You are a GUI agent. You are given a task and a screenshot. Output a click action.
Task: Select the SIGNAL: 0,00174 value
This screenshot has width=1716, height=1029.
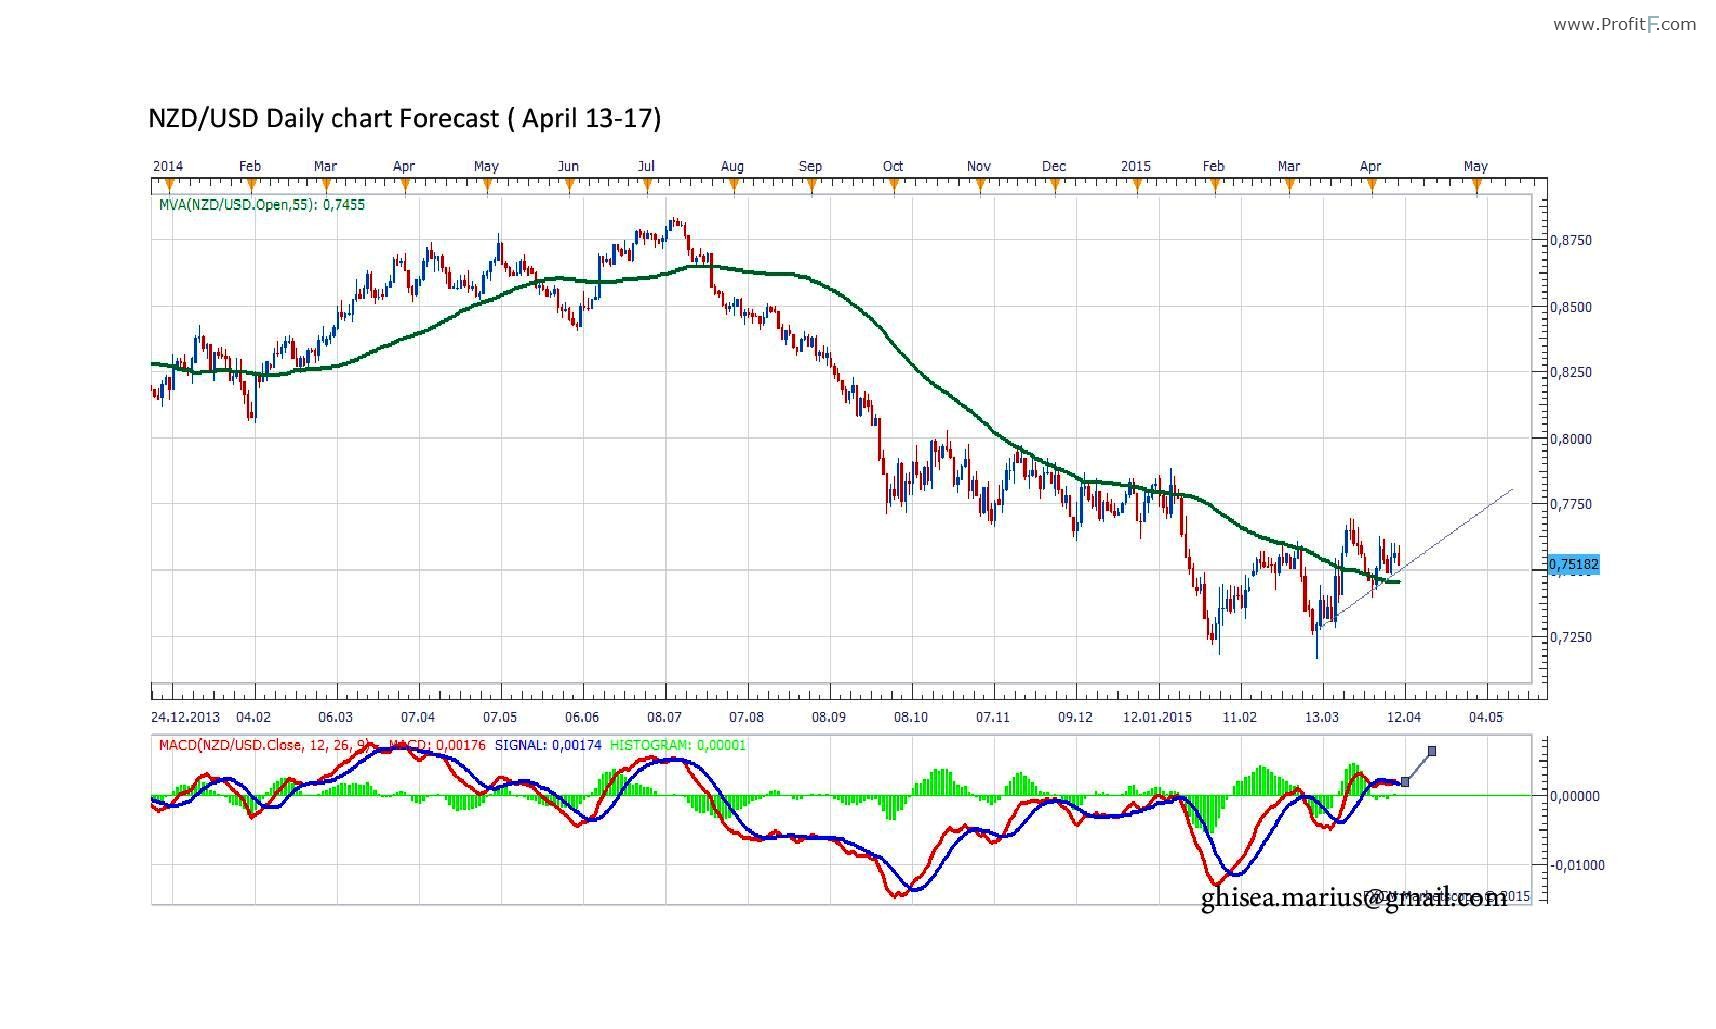click(548, 745)
